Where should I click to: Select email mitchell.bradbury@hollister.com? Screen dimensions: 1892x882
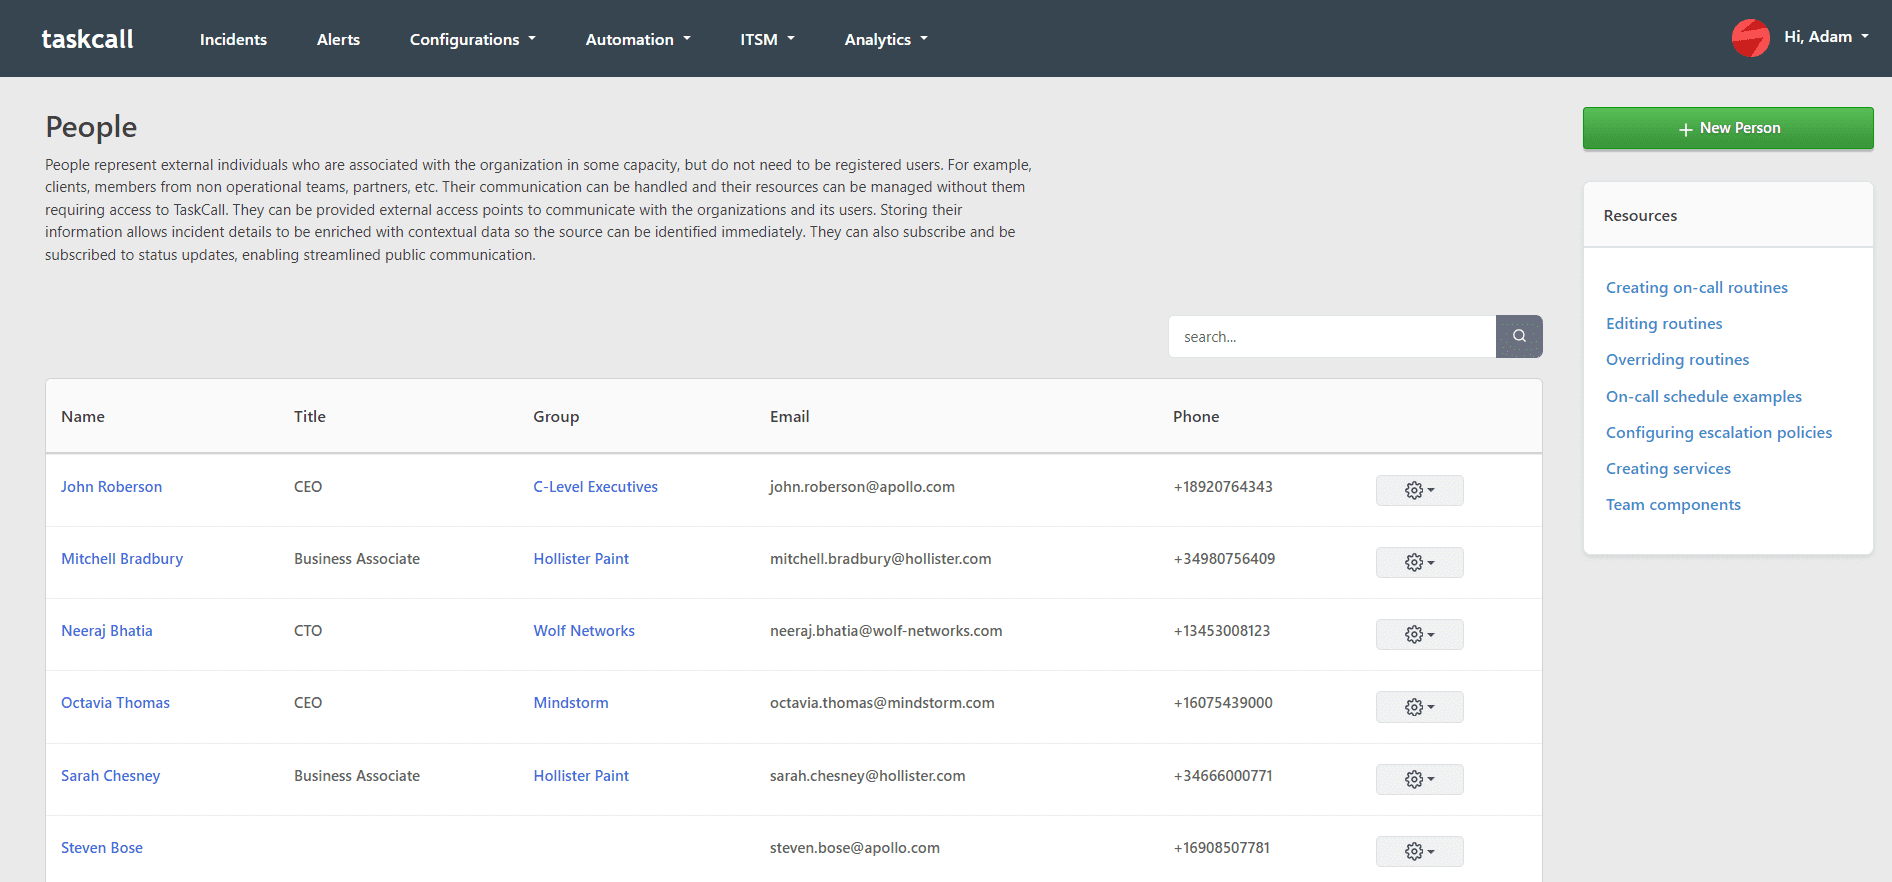tap(881, 559)
